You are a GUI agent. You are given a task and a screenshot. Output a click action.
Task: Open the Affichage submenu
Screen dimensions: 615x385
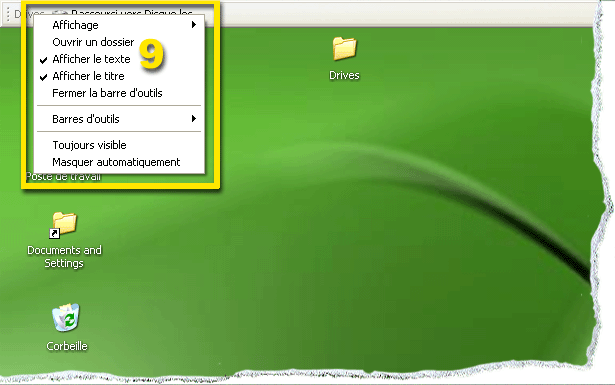click(x=119, y=25)
